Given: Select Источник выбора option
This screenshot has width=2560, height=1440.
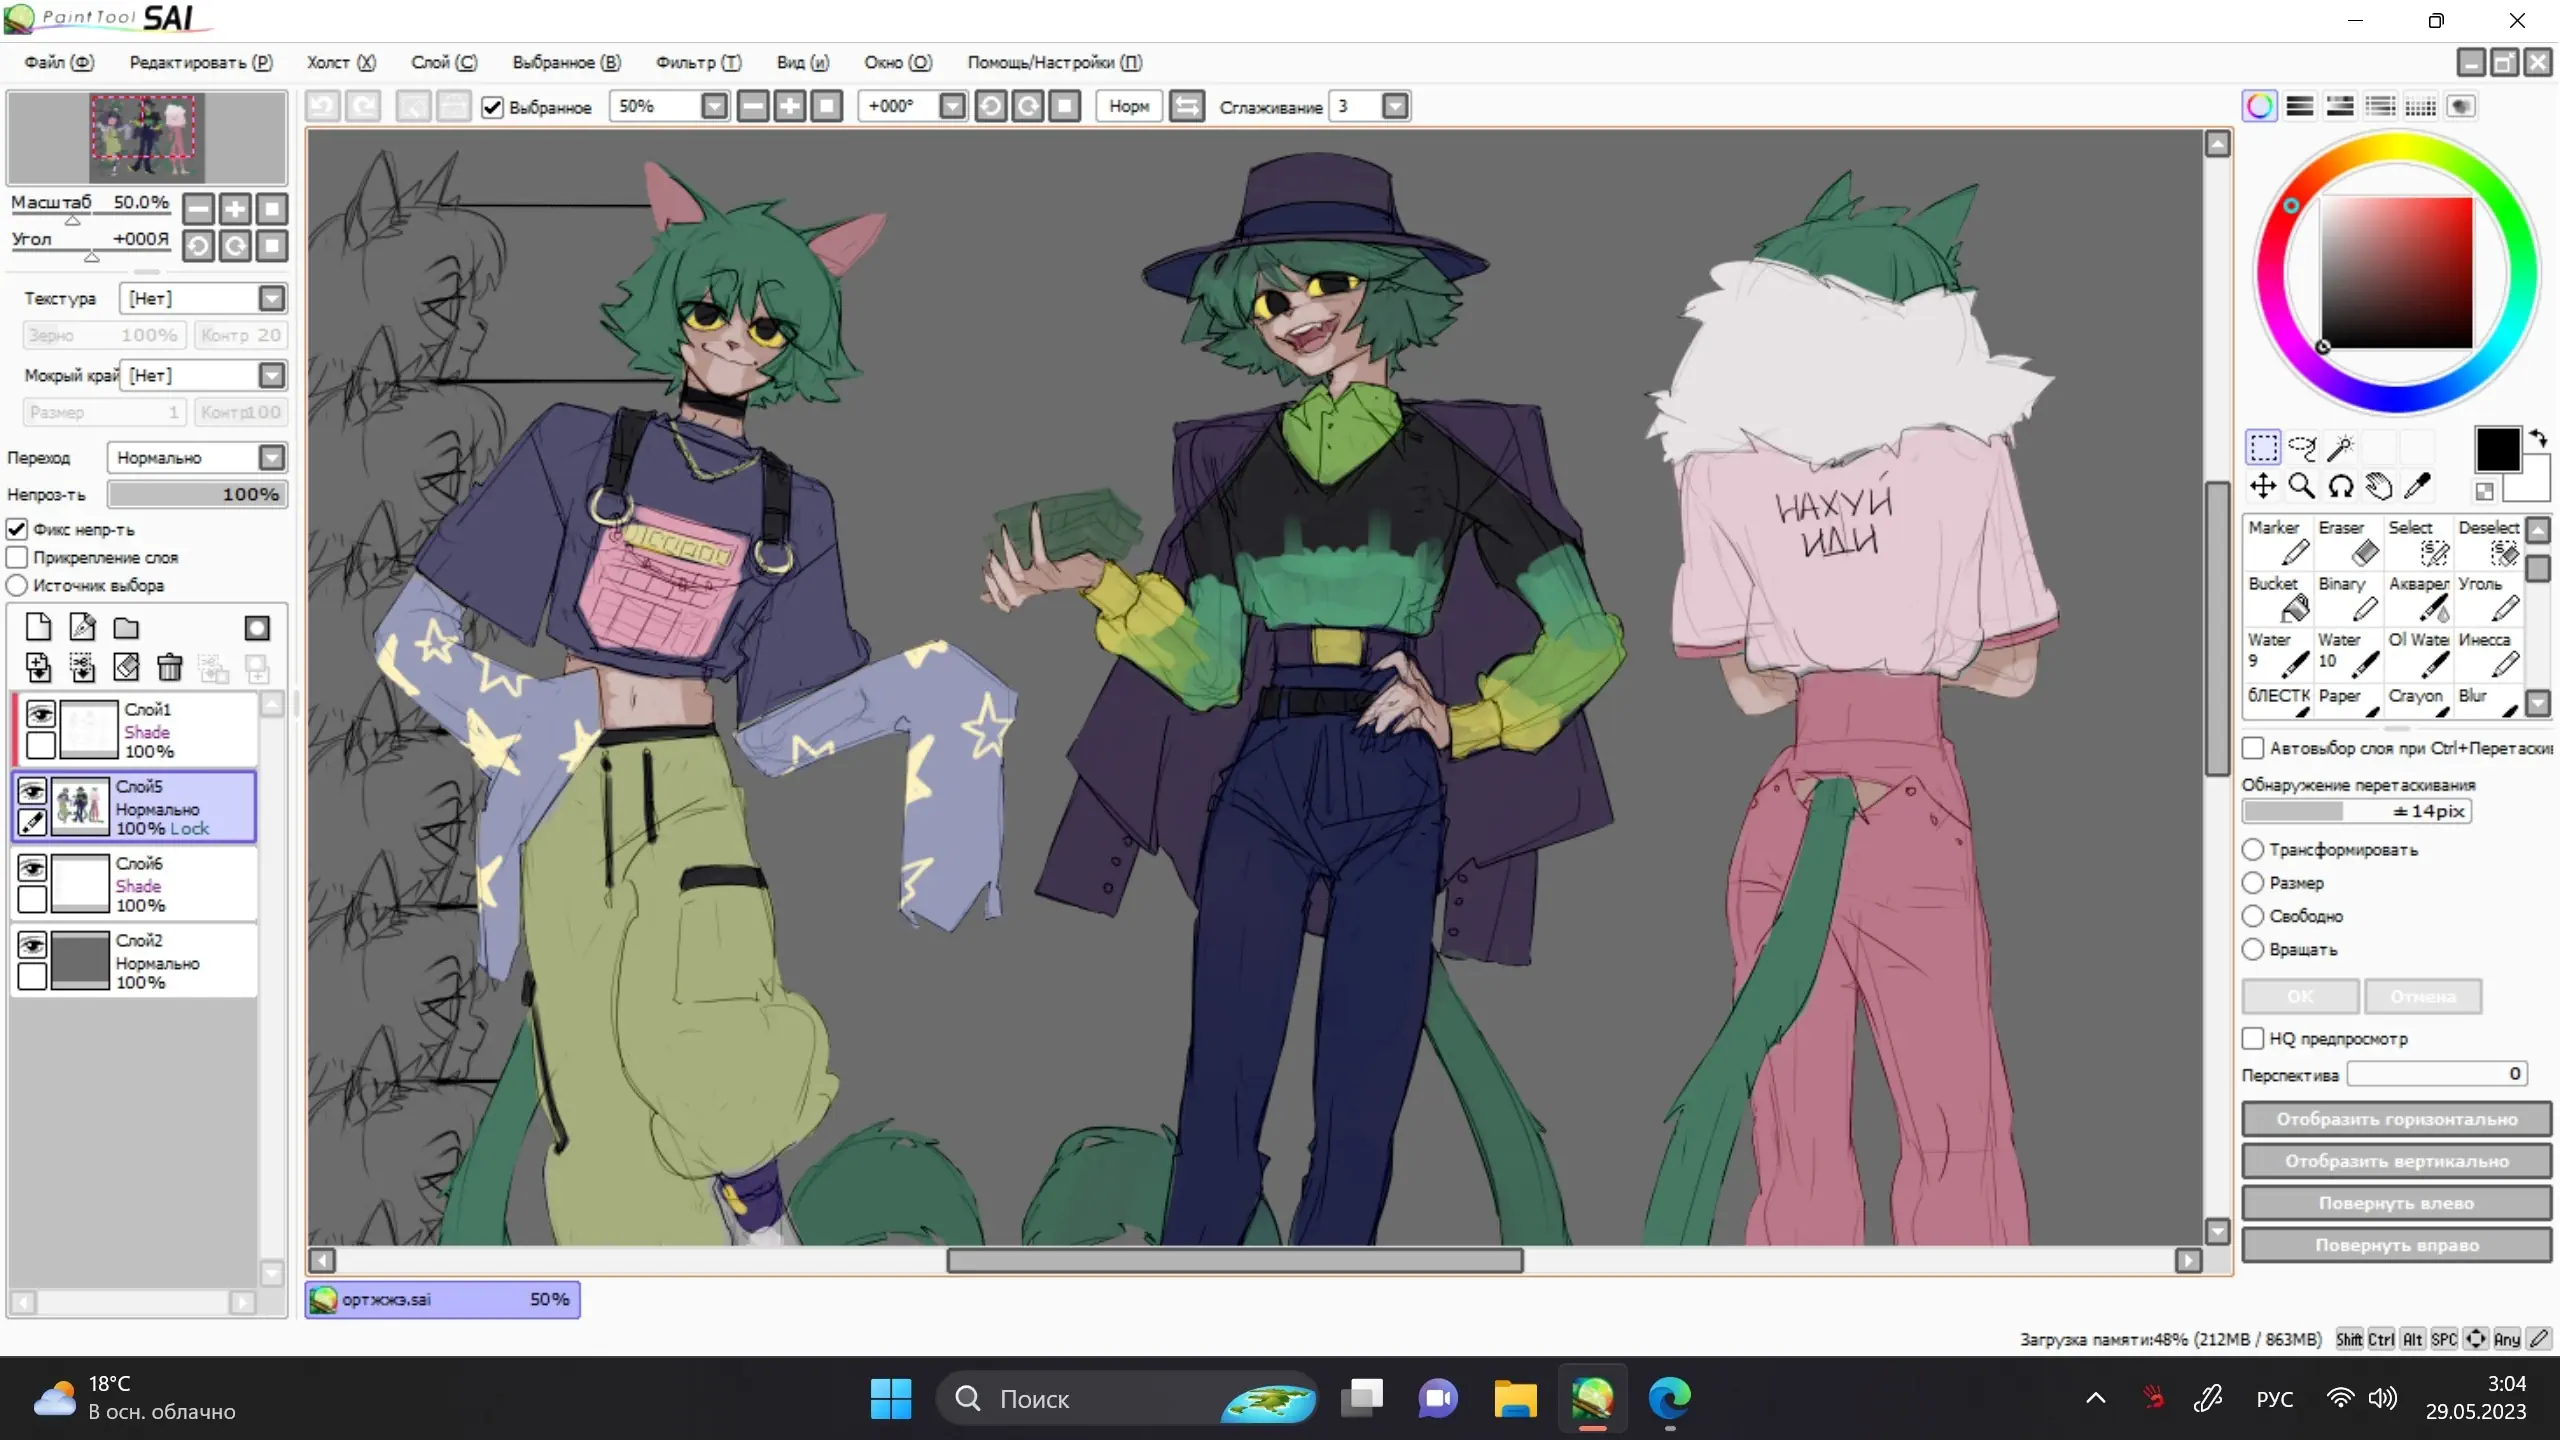Looking at the screenshot, I should point(17,585).
